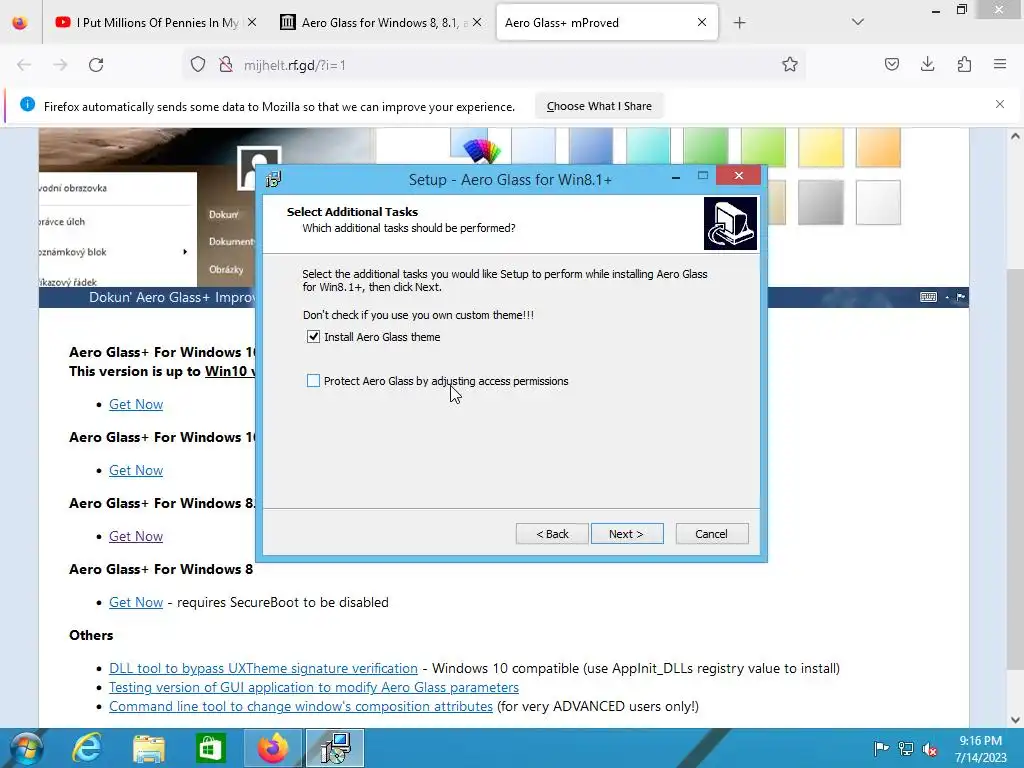This screenshot has width=1024, height=768.
Task: Open Action Center flag in tray
Action: 881,748
